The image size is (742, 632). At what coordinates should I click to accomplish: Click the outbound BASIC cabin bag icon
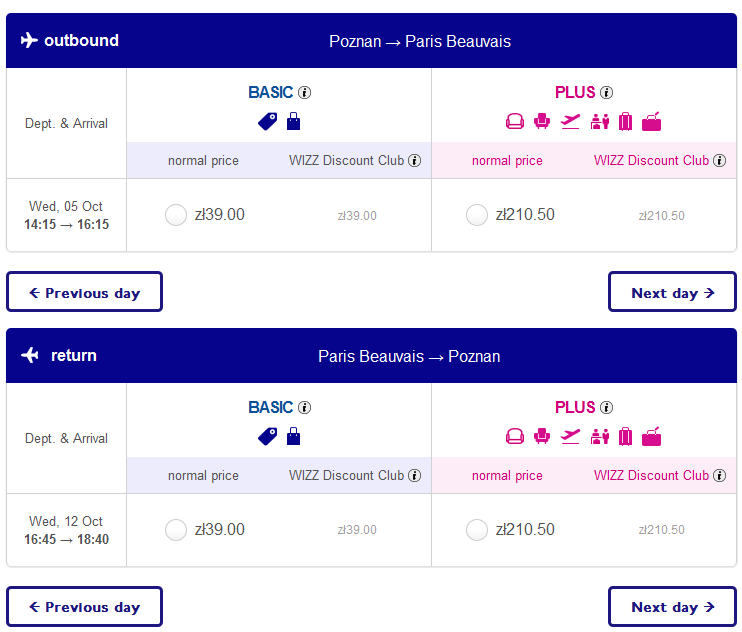click(293, 121)
